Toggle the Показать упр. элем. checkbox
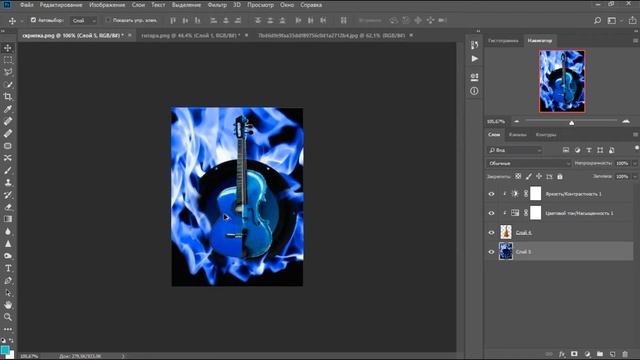 (108, 20)
